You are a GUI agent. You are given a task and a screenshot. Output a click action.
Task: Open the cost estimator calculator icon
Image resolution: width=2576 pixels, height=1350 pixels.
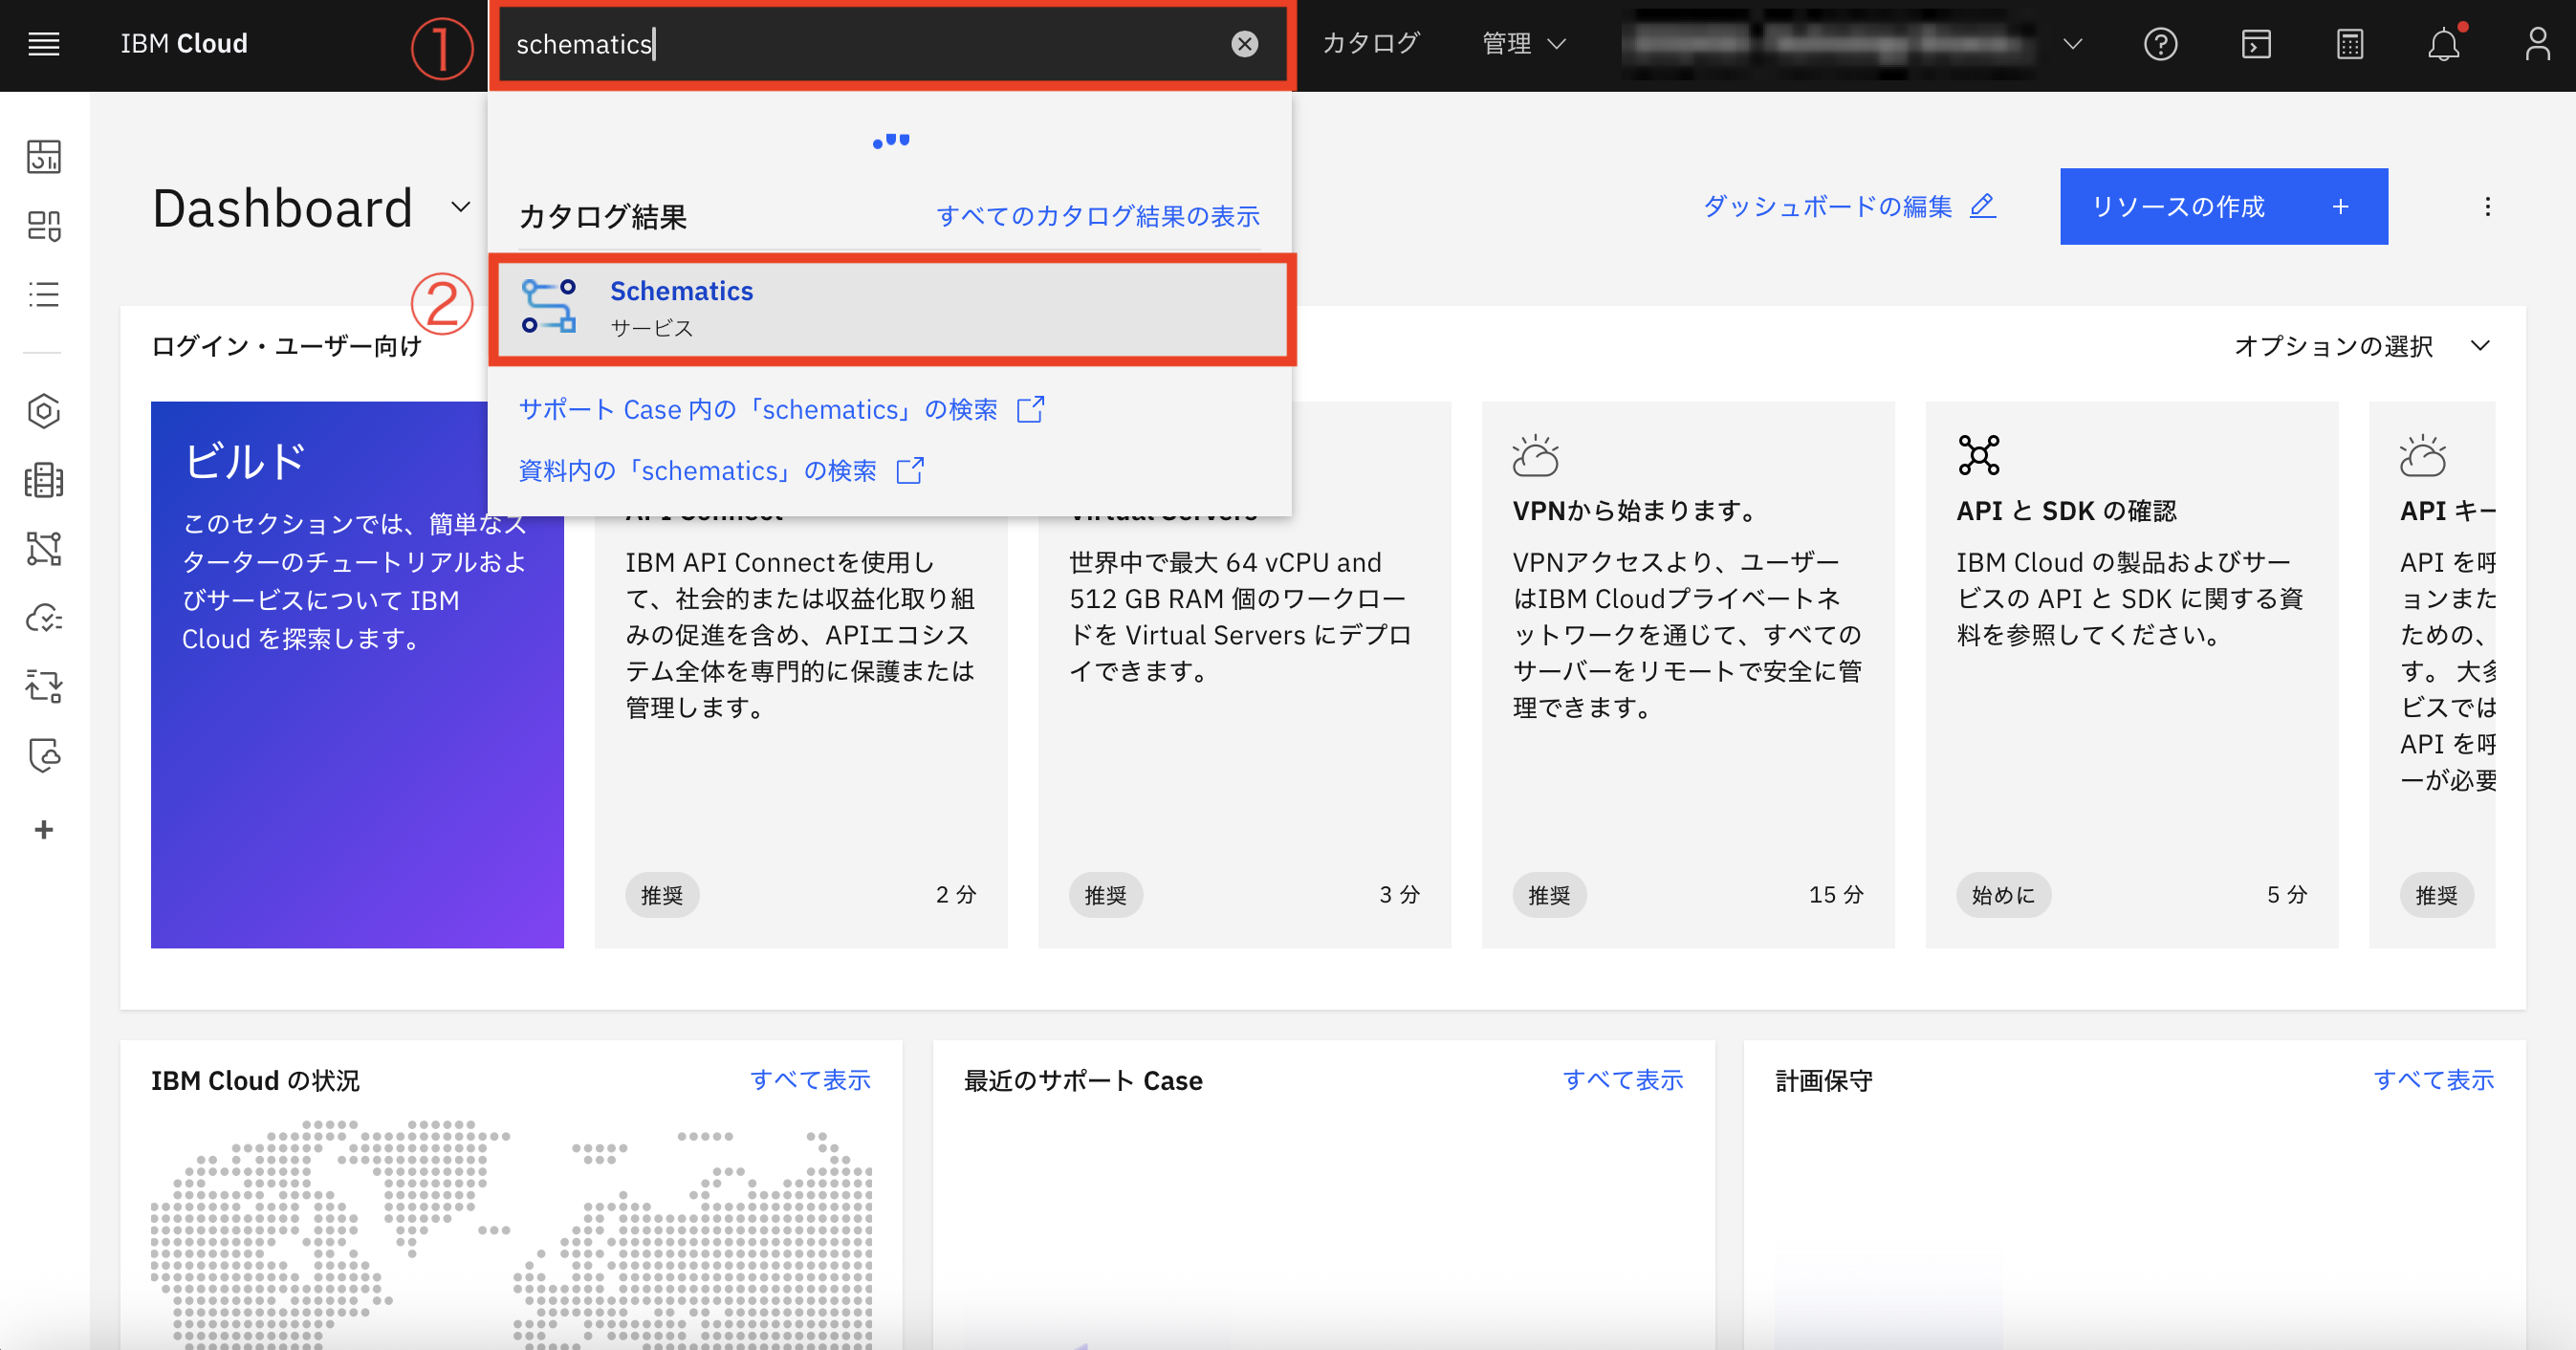pos(2350,44)
